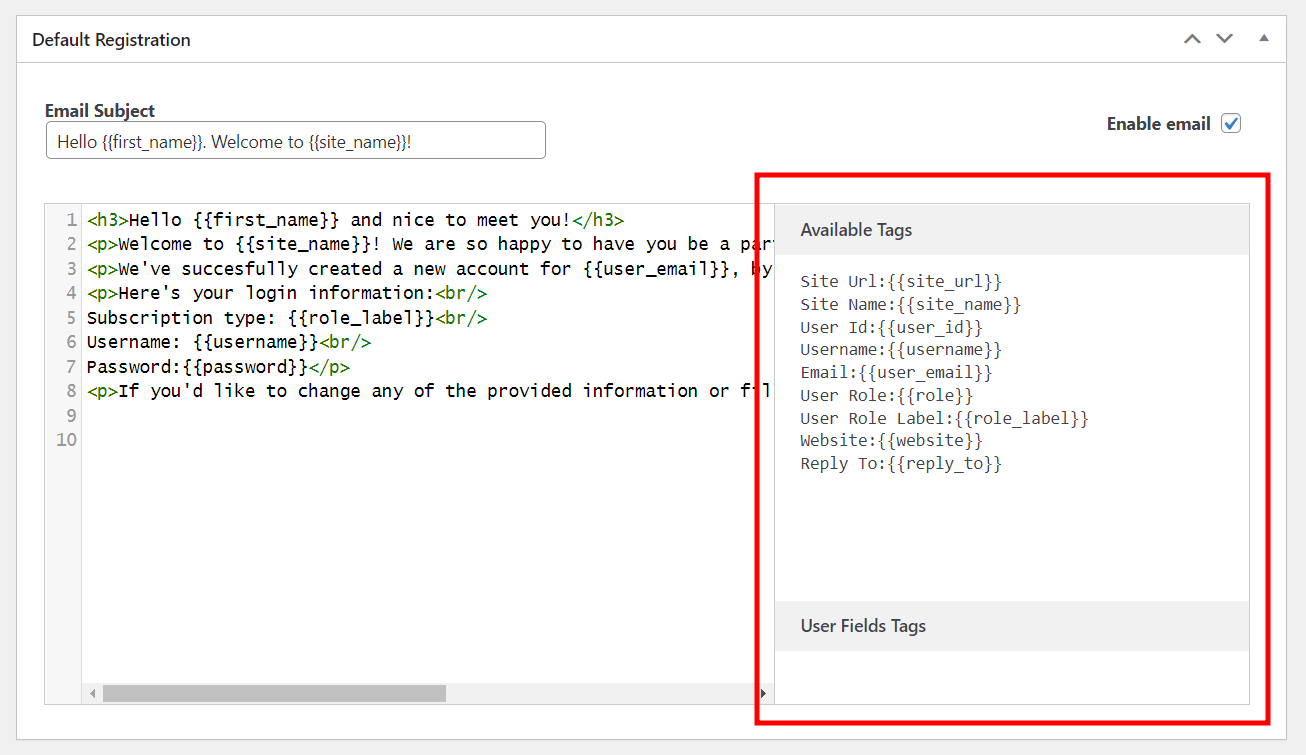Select the {{reply_to}} tag
The image size is (1306, 755).
(x=944, y=463)
